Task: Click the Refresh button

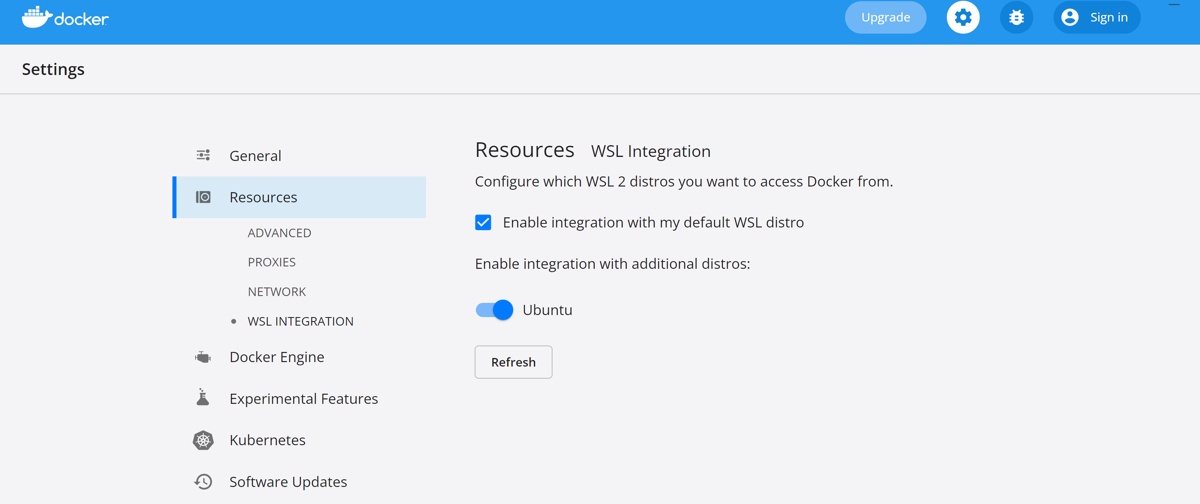Action: pyautogui.click(x=513, y=362)
